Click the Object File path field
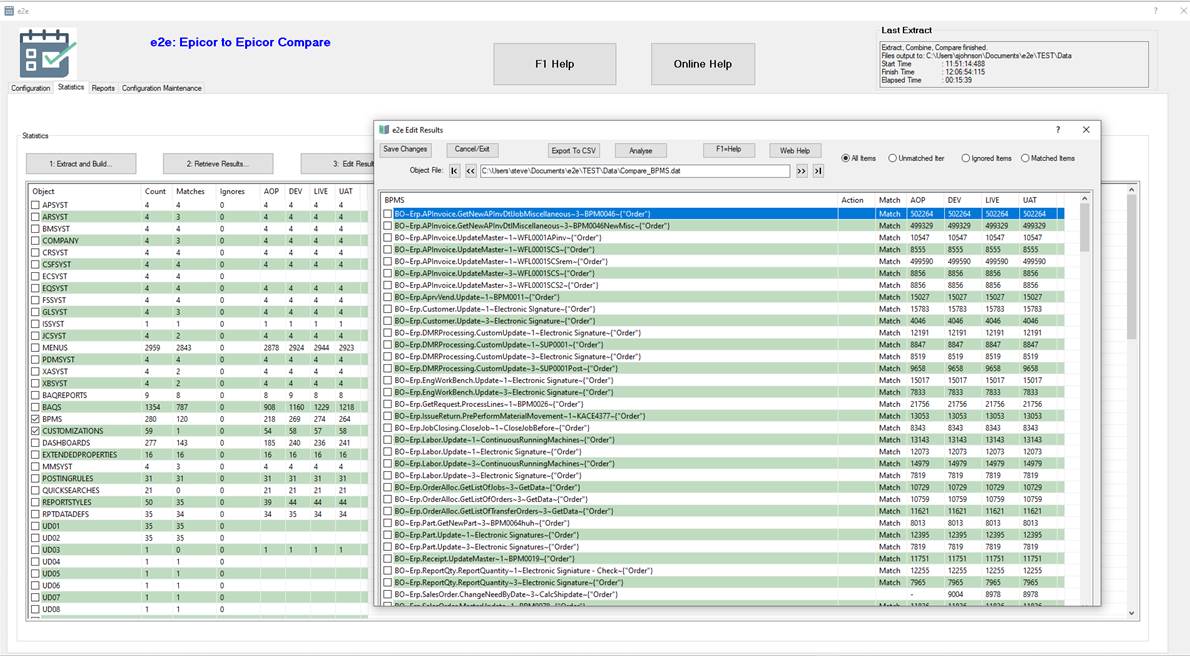This screenshot has width=1190, height=656. pyautogui.click(x=634, y=171)
